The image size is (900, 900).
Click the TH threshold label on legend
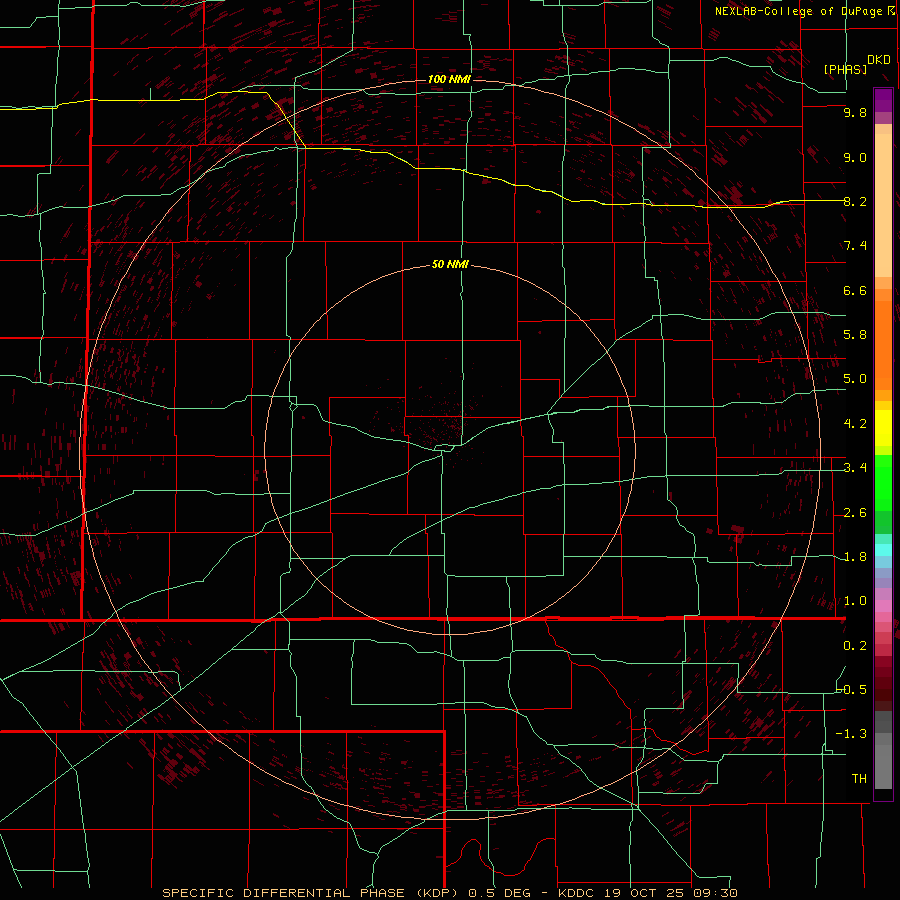(858, 778)
